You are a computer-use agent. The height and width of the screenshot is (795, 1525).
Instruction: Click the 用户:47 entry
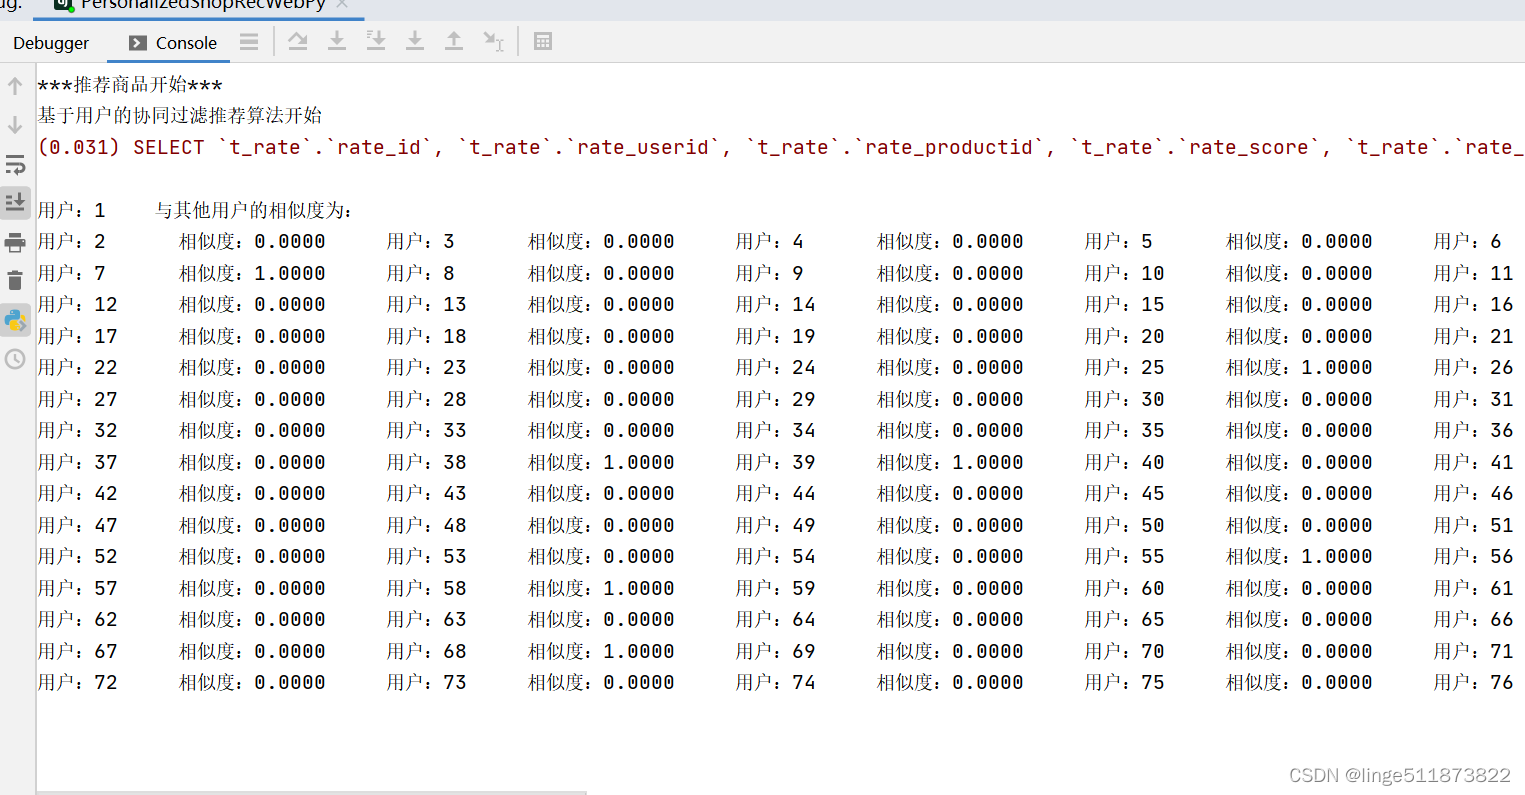coord(78,525)
